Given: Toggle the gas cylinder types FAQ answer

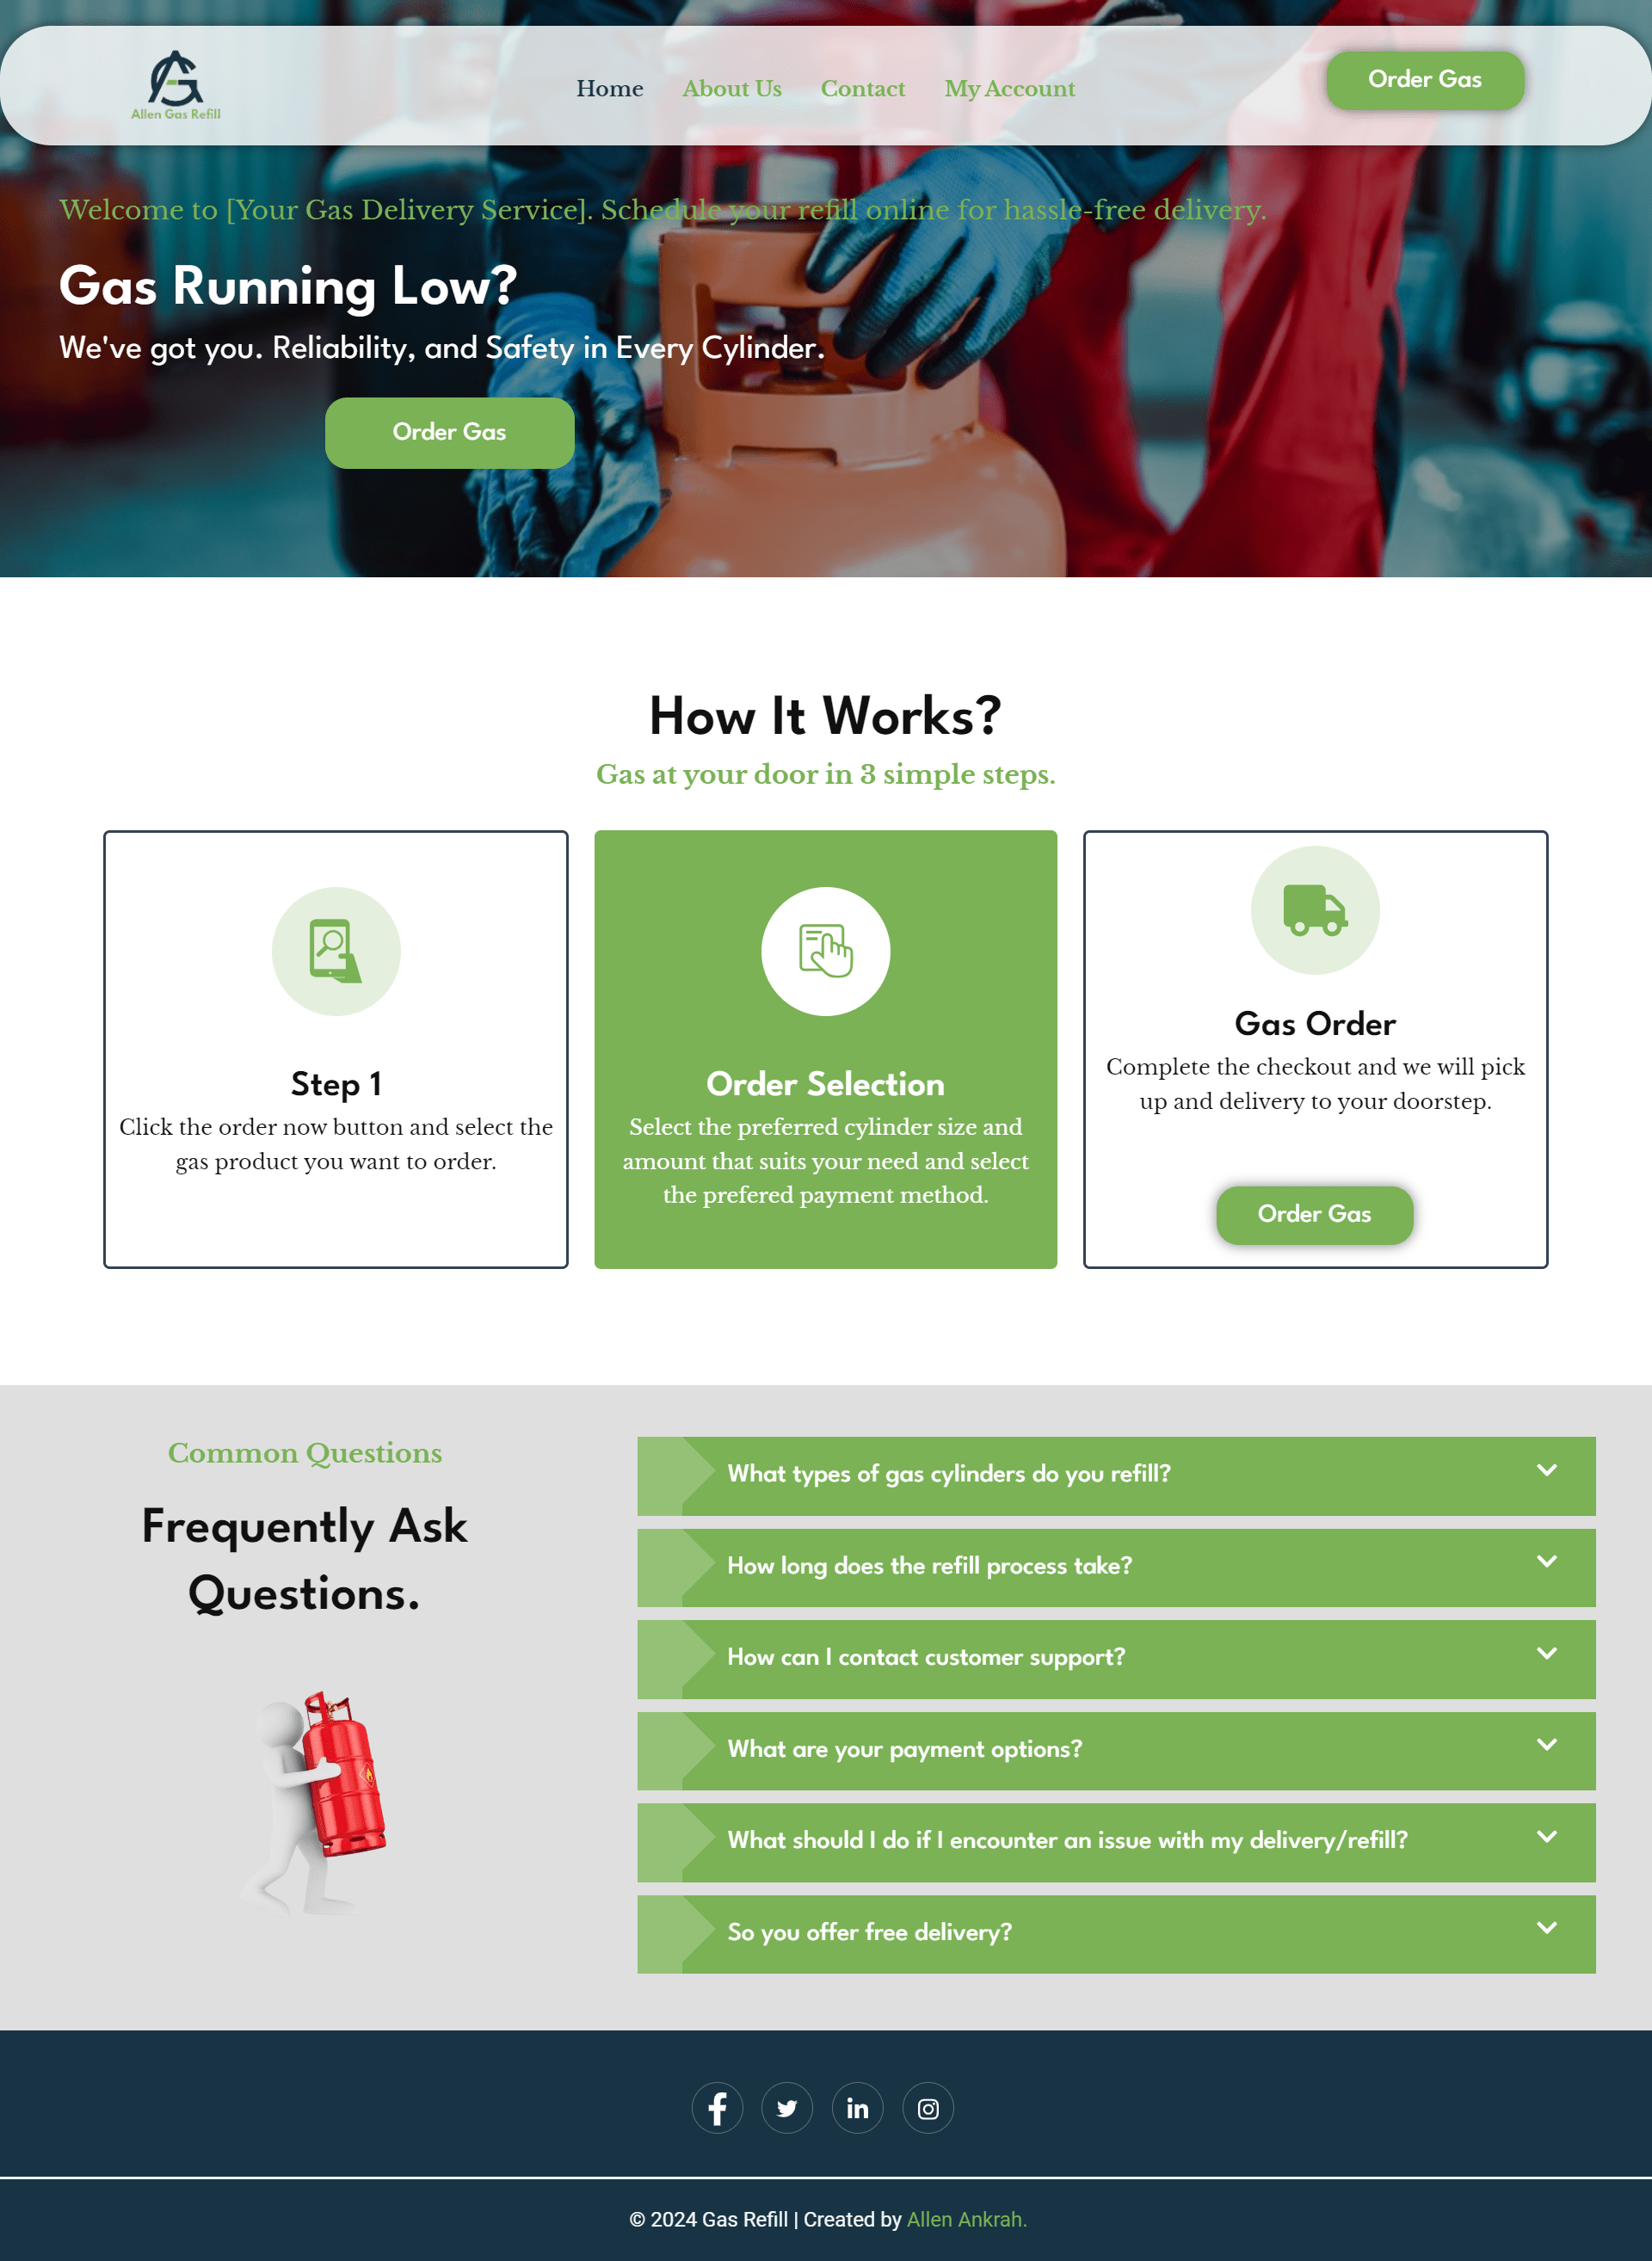Looking at the screenshot, I should pyautogui.click(x=1117, y=1476).
